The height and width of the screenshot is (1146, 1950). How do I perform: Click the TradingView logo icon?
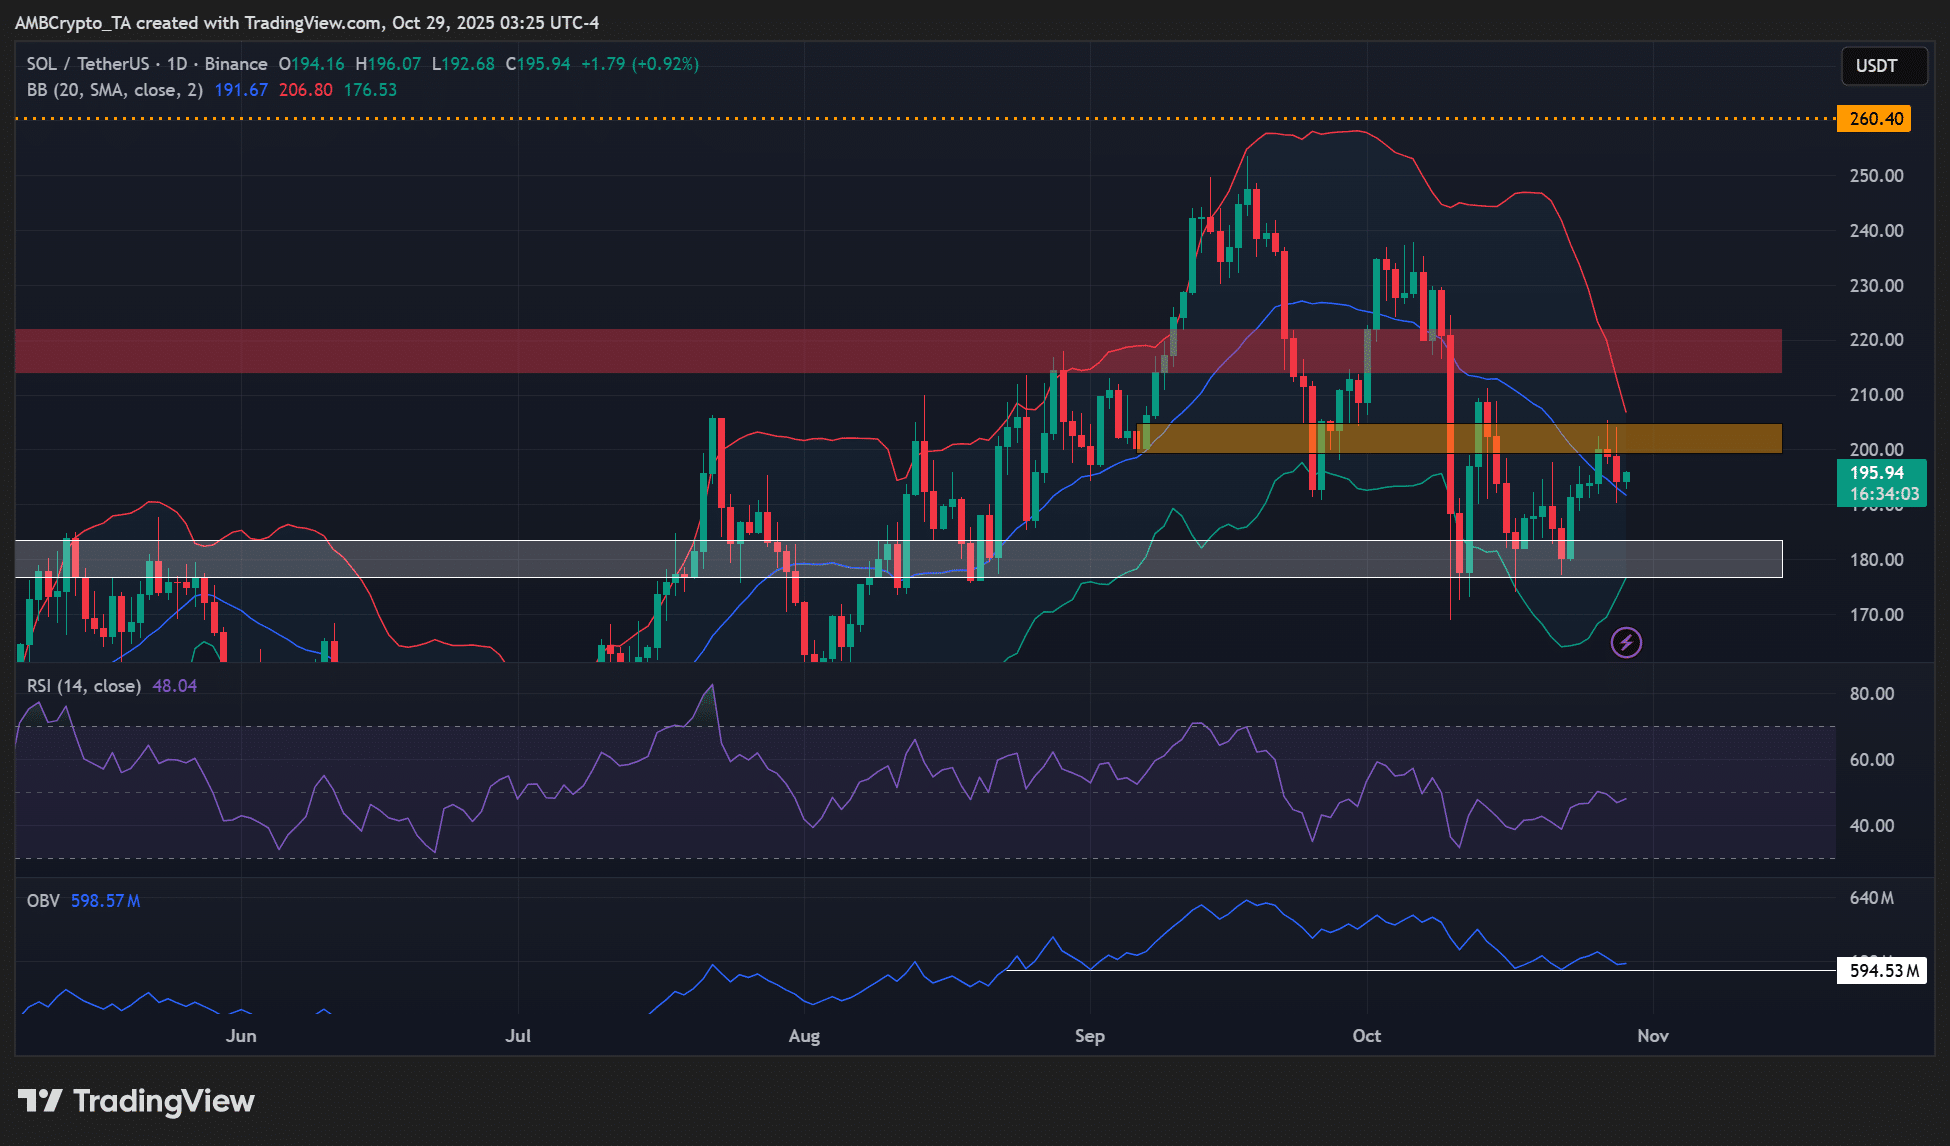[x=41, y=1101]
